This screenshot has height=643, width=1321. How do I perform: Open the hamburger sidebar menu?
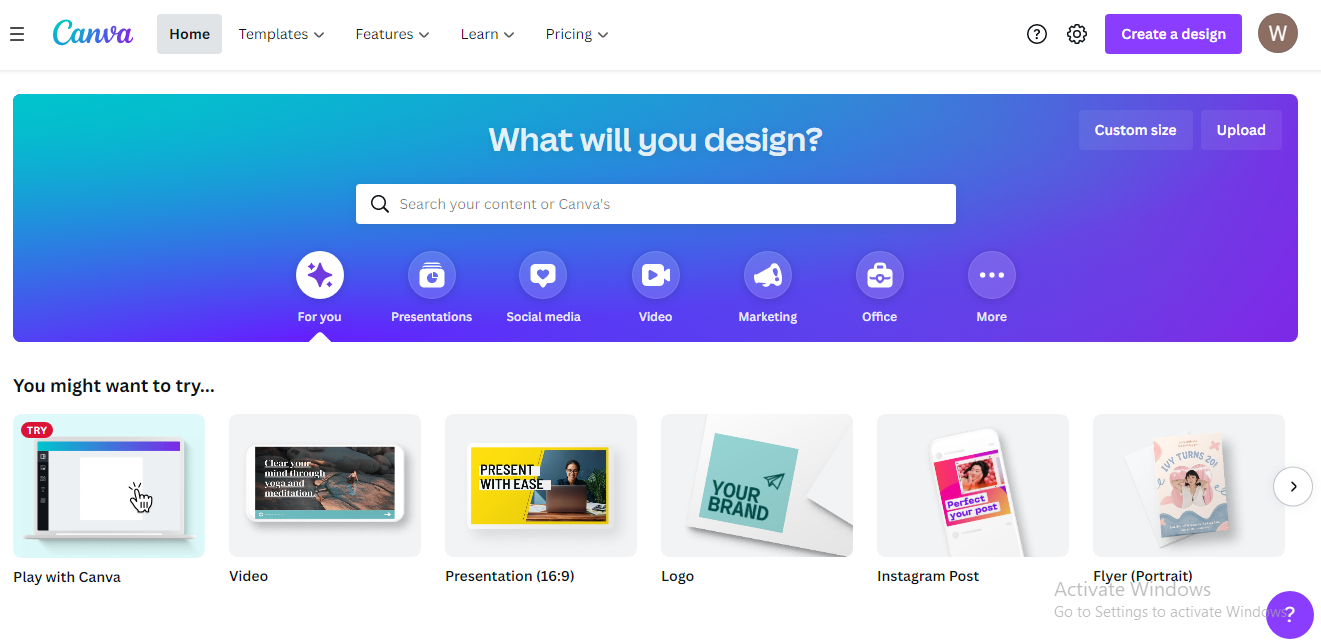[17, 34]
